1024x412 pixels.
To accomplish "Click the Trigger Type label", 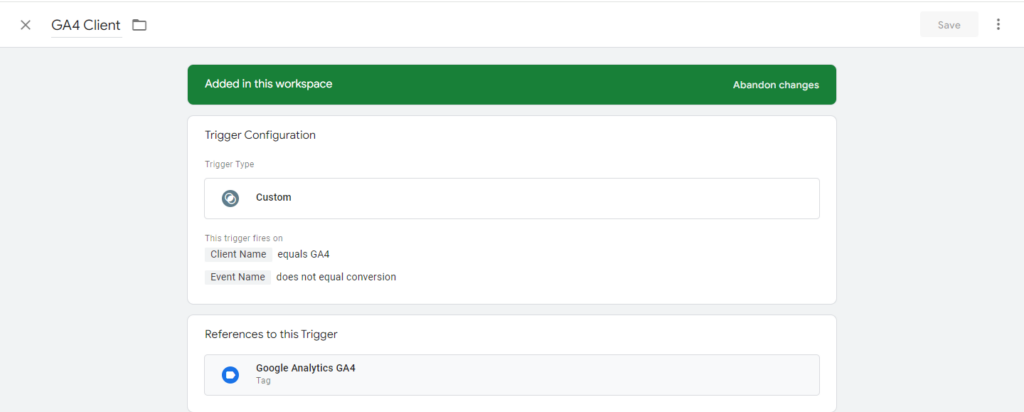I will click(x=229, y=164).
